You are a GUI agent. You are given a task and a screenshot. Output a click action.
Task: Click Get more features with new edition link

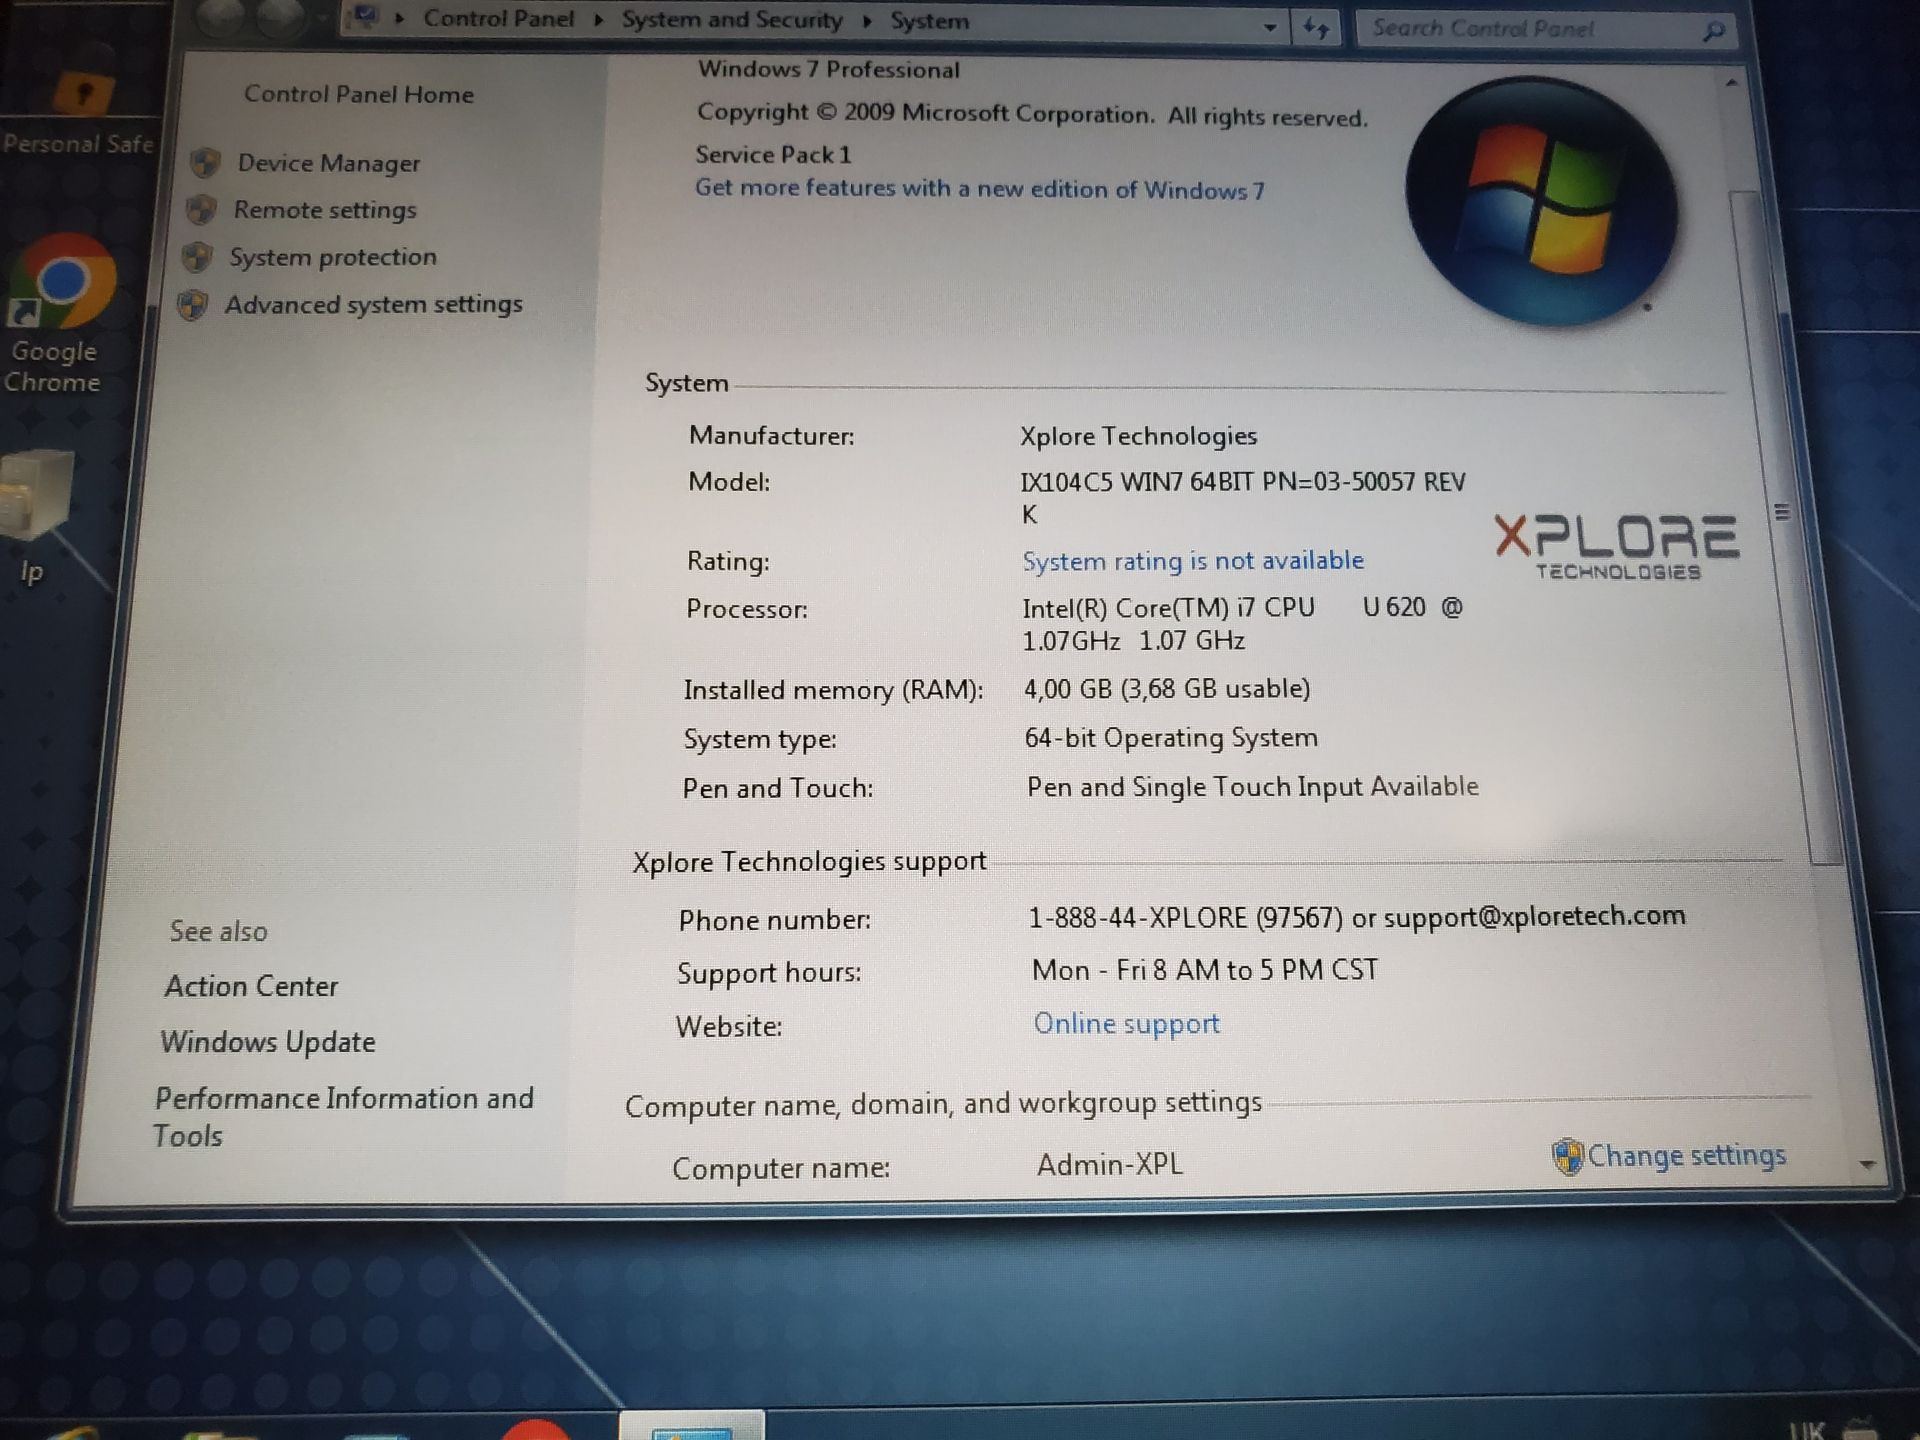point(980,189)
